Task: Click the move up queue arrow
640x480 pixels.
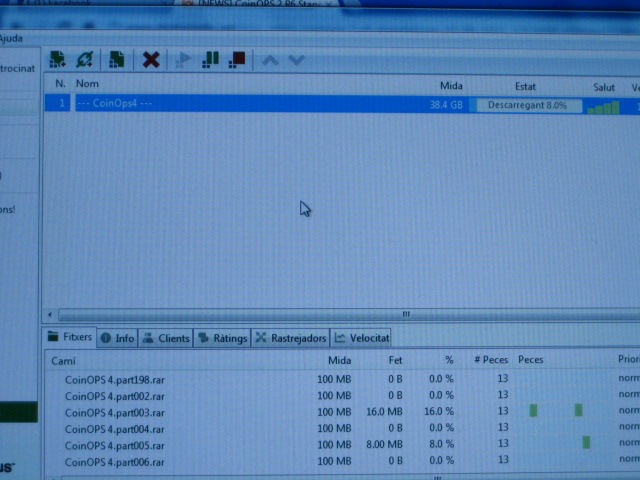Action: click(x=270, y=60)
